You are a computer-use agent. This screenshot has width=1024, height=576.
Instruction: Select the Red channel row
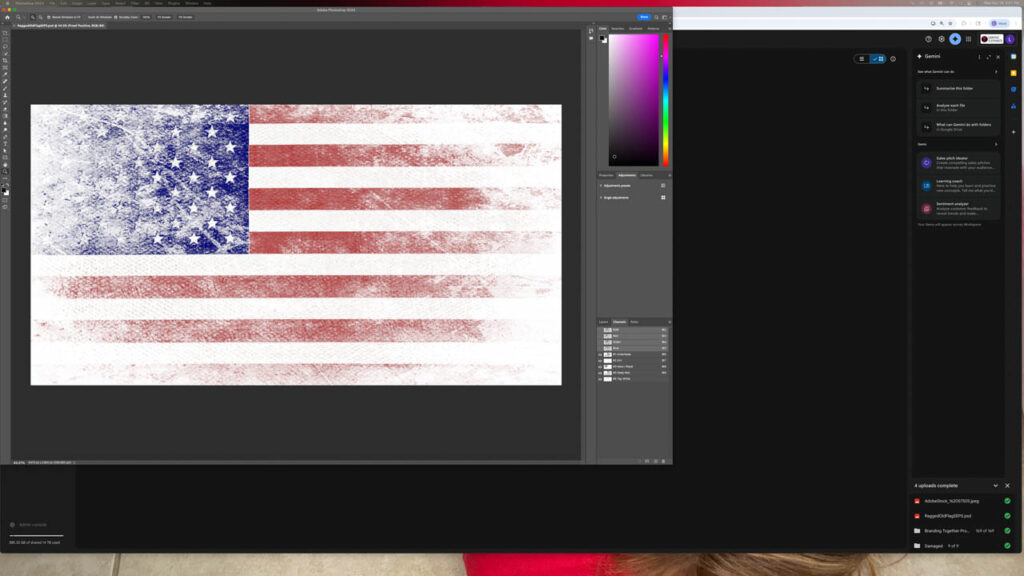(x=633, y=336)
